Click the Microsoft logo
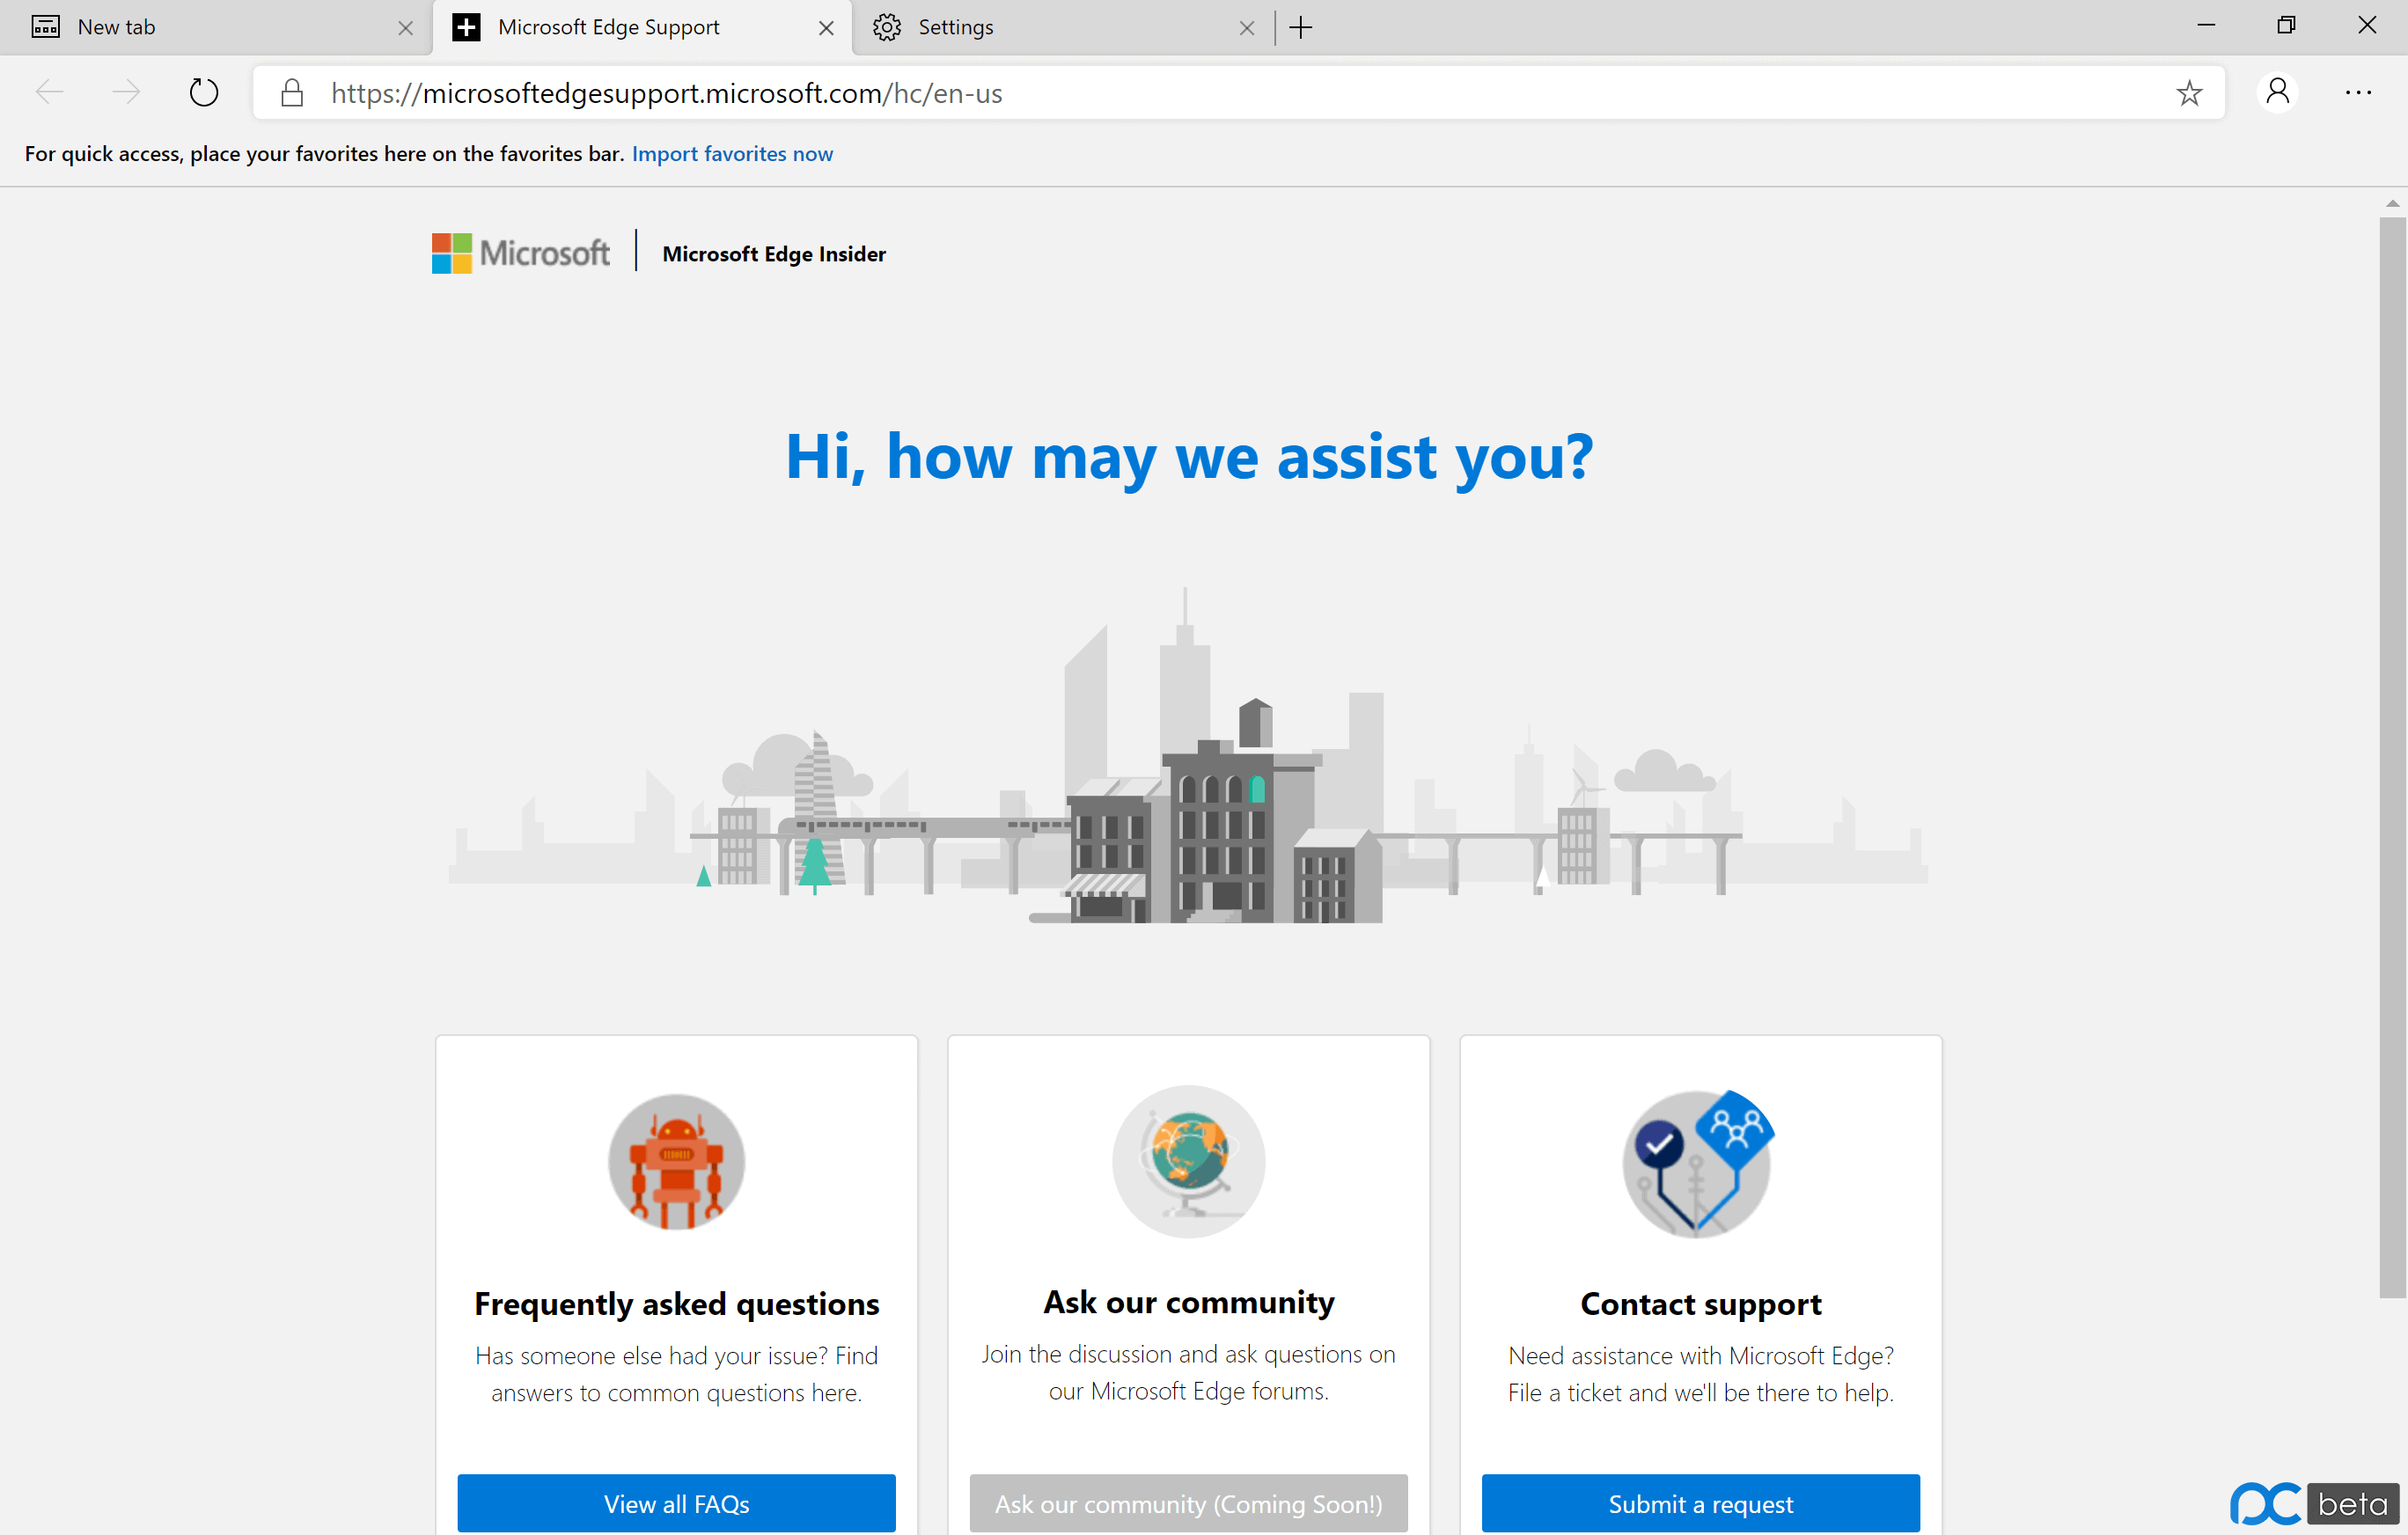The width and height of the screenshot is (2408, 1535). pyautogui.click(x=520, y=253)
